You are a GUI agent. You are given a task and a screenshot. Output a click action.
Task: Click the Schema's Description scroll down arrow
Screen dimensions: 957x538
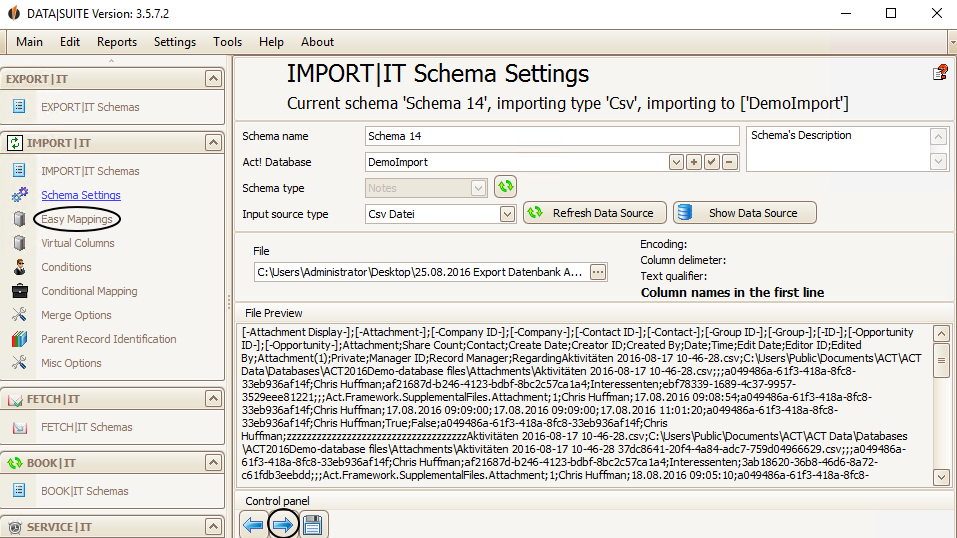pos(938,161)
